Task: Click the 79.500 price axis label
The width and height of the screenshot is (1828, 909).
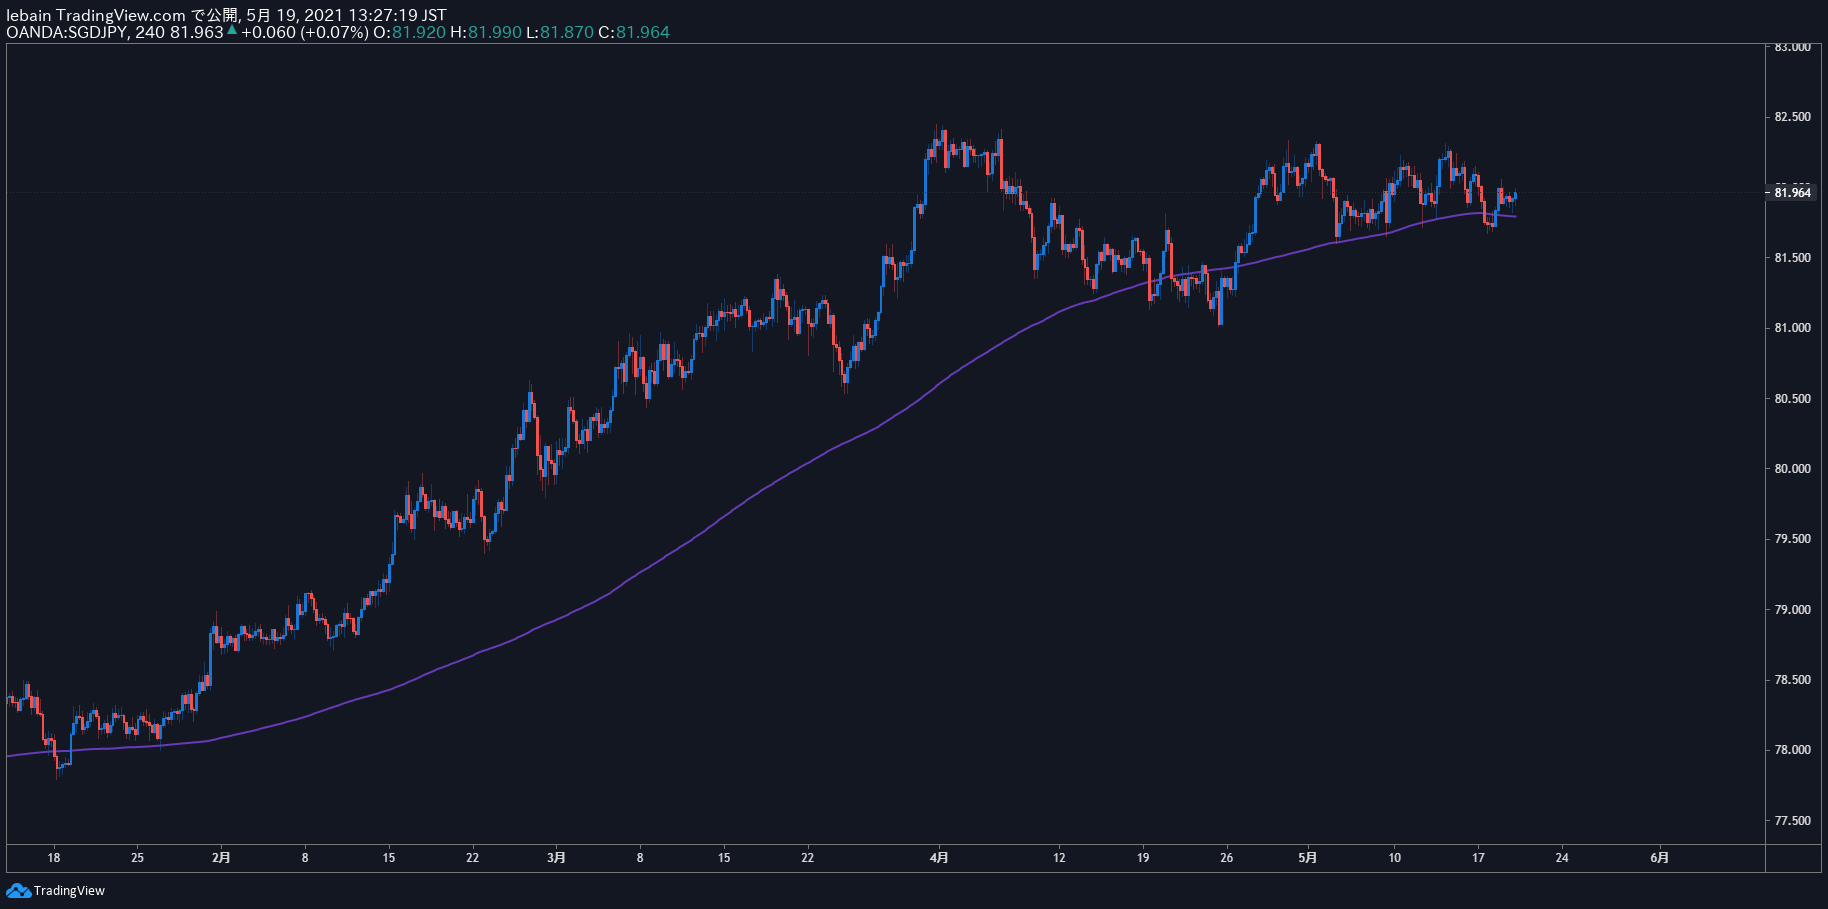Action: click(x=1792, y=539)
